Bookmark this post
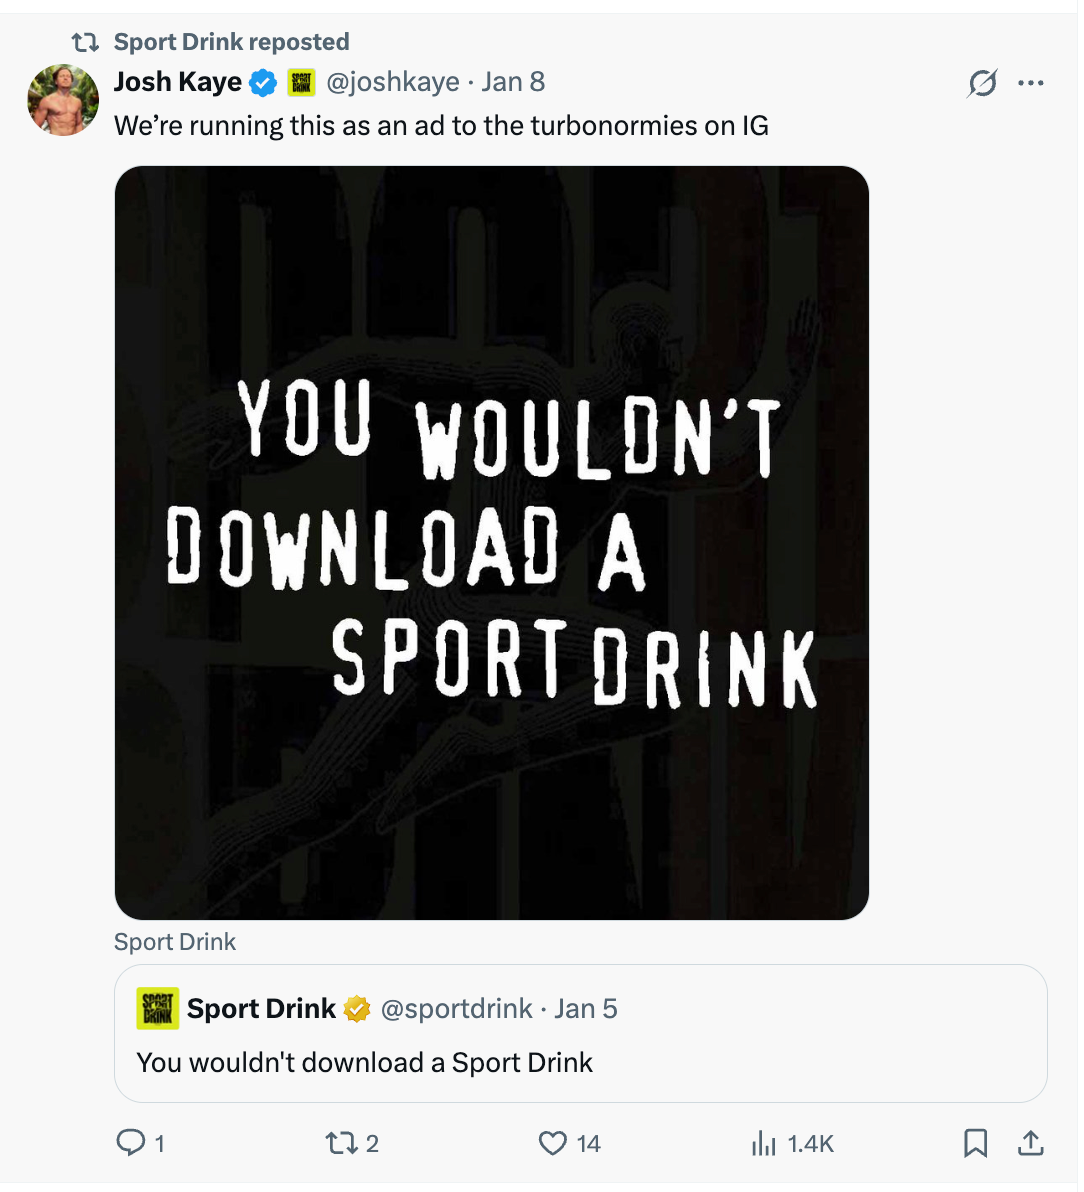 [x=975, y=1142]
